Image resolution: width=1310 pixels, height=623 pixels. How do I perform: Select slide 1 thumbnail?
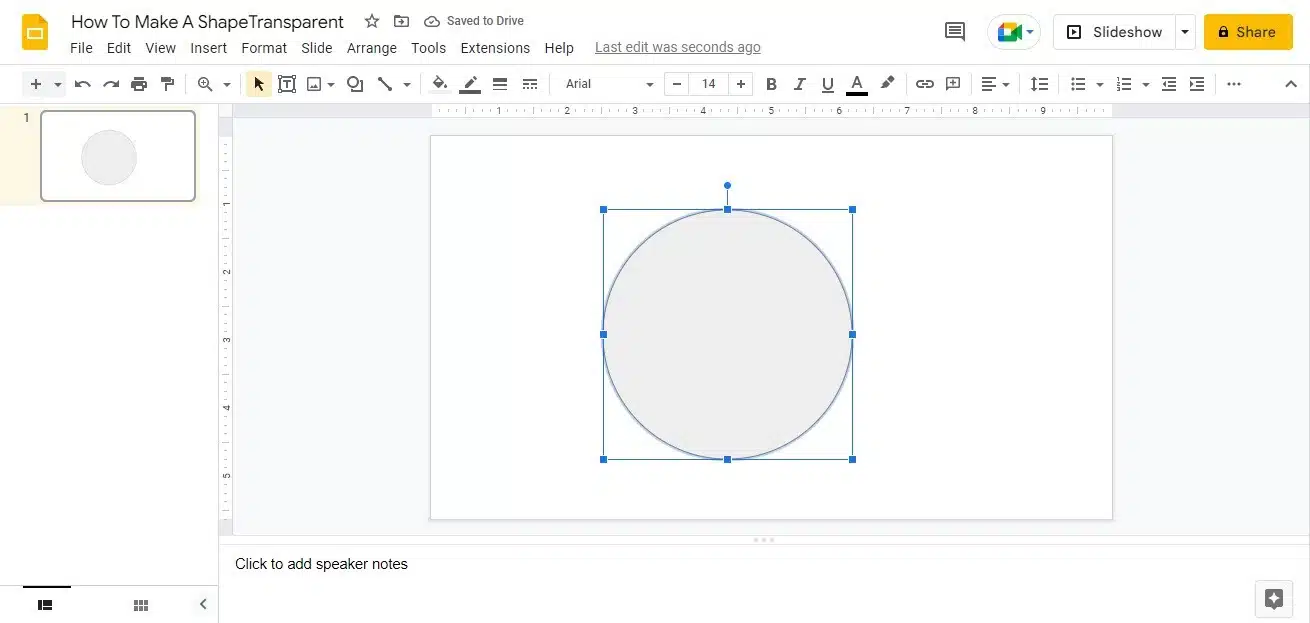click(x=118, y=156)
